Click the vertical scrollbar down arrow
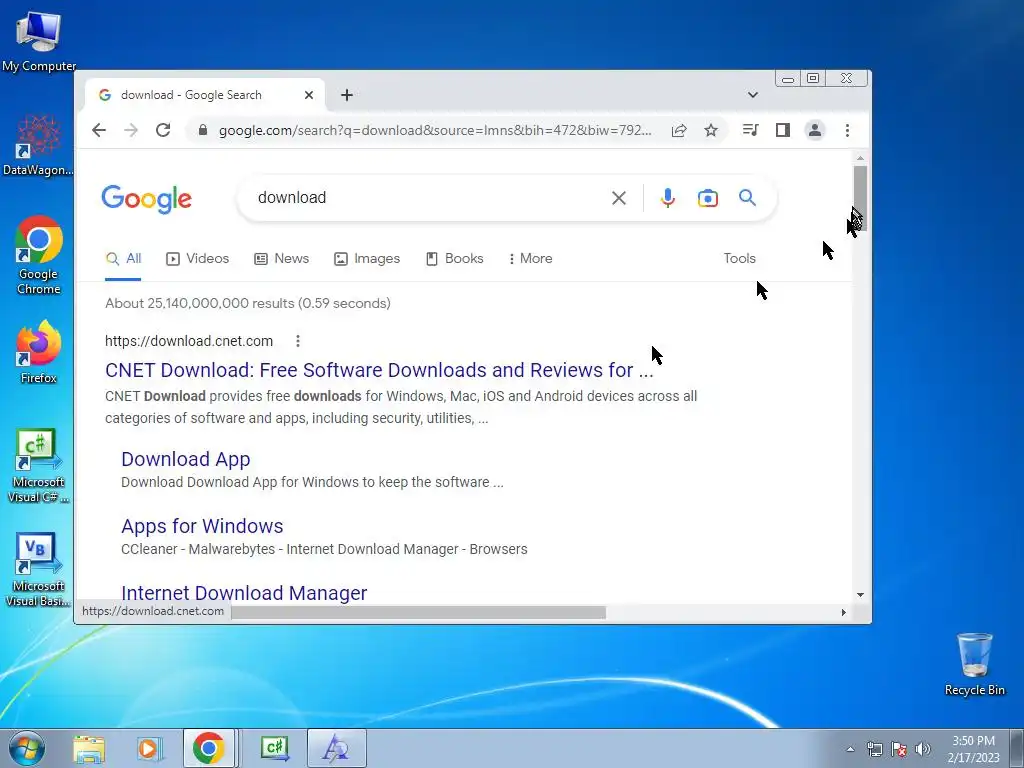 pyautogui.click(x=860, y=595)
